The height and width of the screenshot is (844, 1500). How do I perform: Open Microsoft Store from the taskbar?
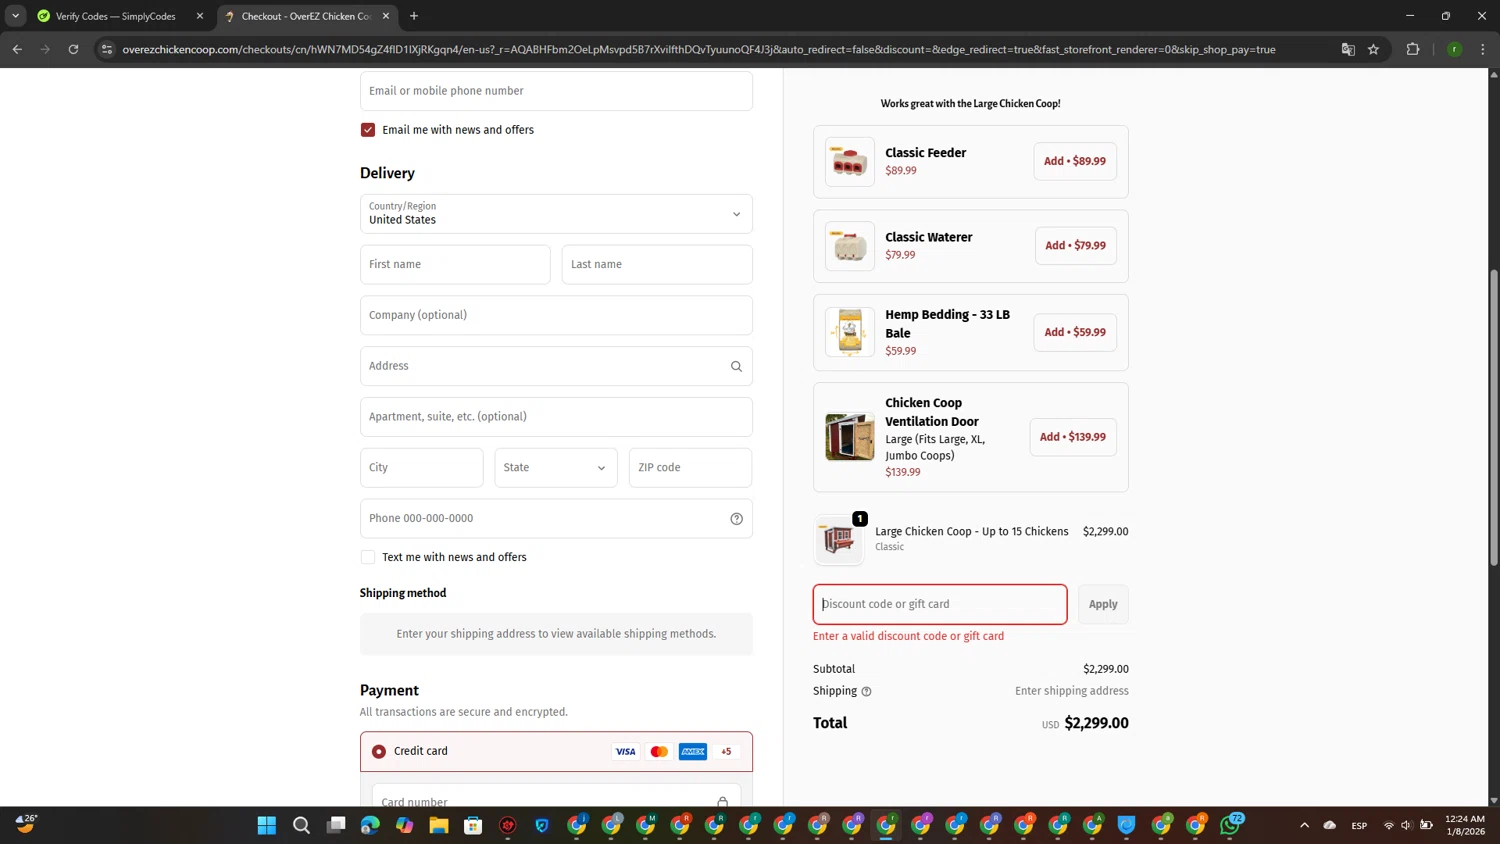pyautogui.click(x=473, y=825)
